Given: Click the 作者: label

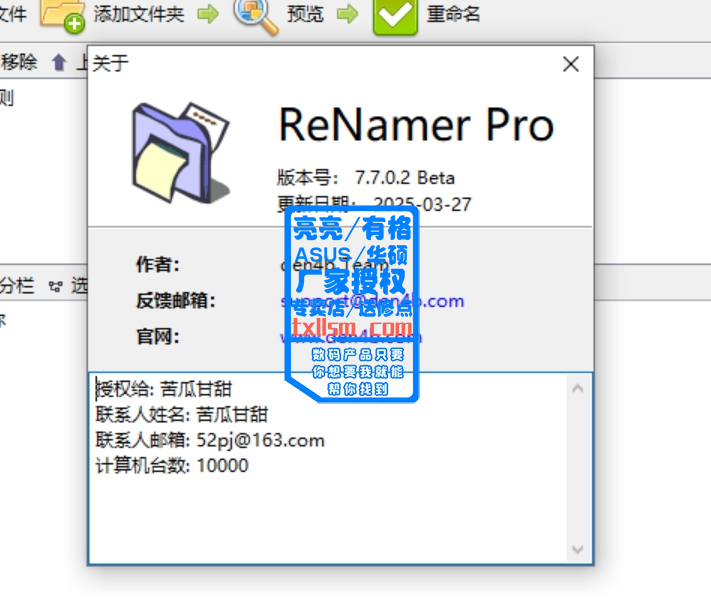Looking at the screenshot, I should coord(158,264).
